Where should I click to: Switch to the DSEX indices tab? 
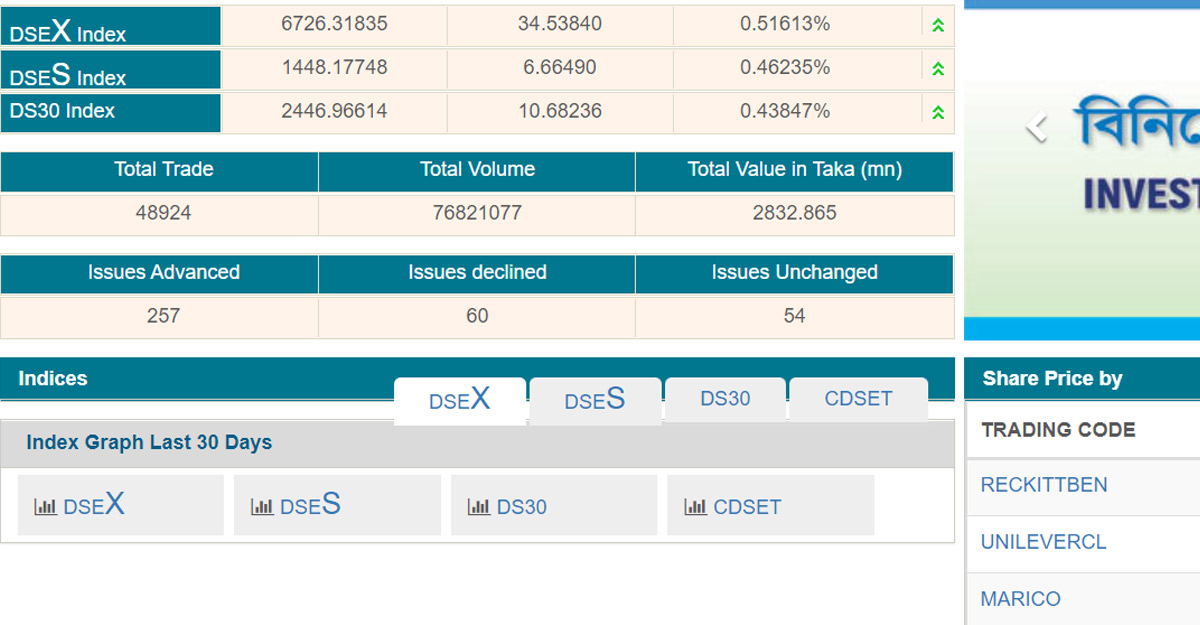tap(460, 400)
